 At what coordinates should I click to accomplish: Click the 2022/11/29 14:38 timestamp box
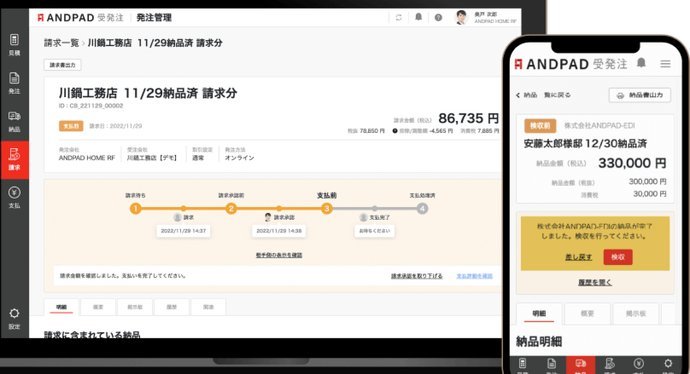tap(279, 231)
